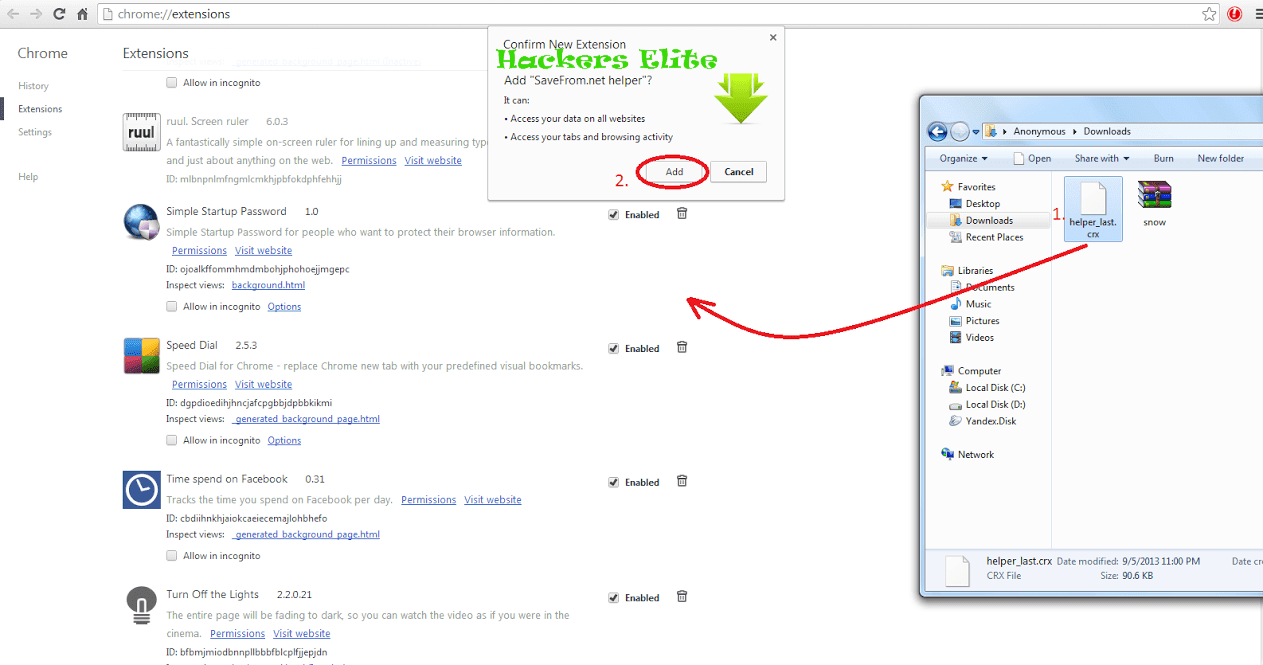The height and width of the screenshot is (665, 1263).
Task: Open Permissions for Turn Off the Lights
Action: click(x=237, y=634)
